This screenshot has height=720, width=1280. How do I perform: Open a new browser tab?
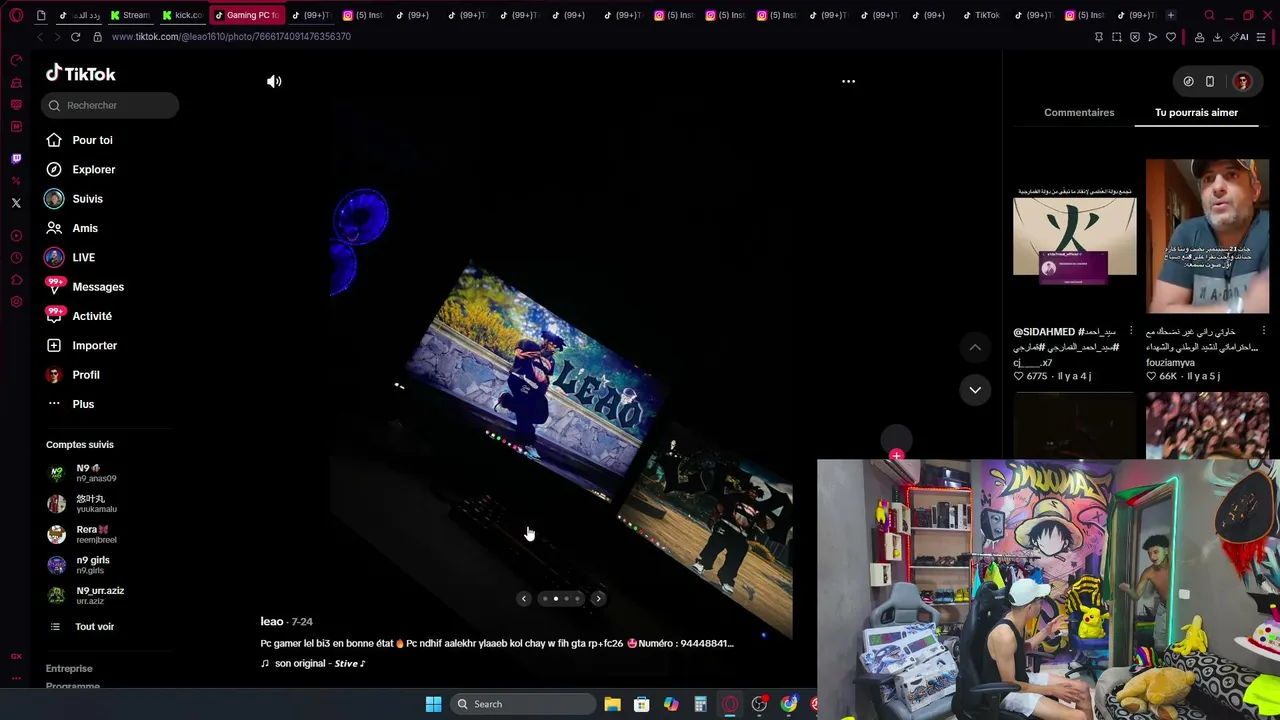tap(1171, 15)
